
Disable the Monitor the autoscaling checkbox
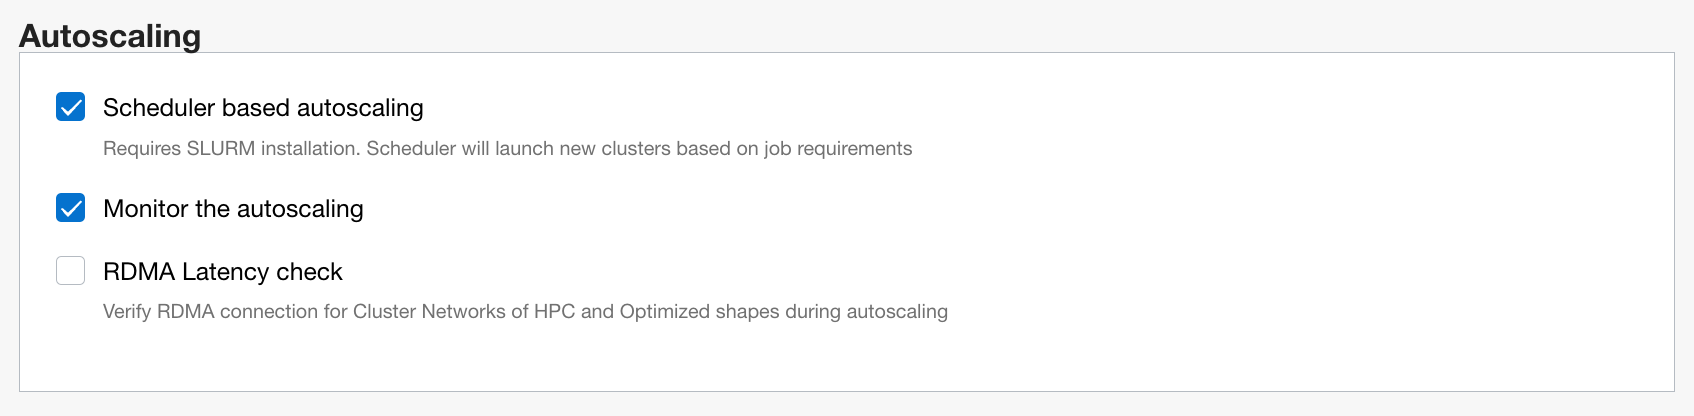click(x=70, y=208)
